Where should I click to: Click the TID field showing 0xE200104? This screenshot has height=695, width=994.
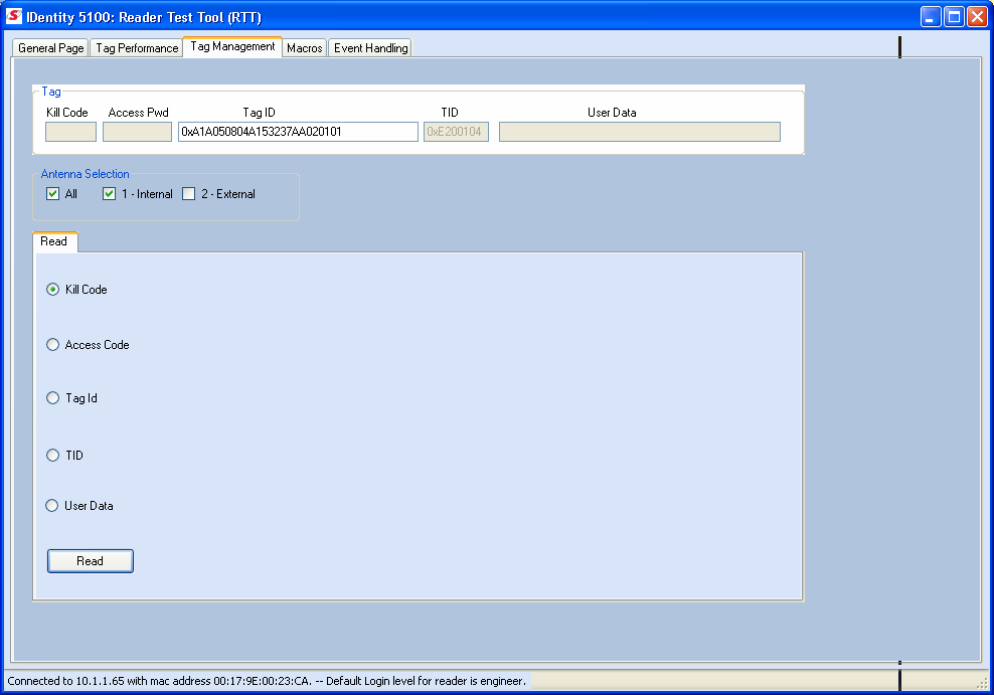(456, 132)
